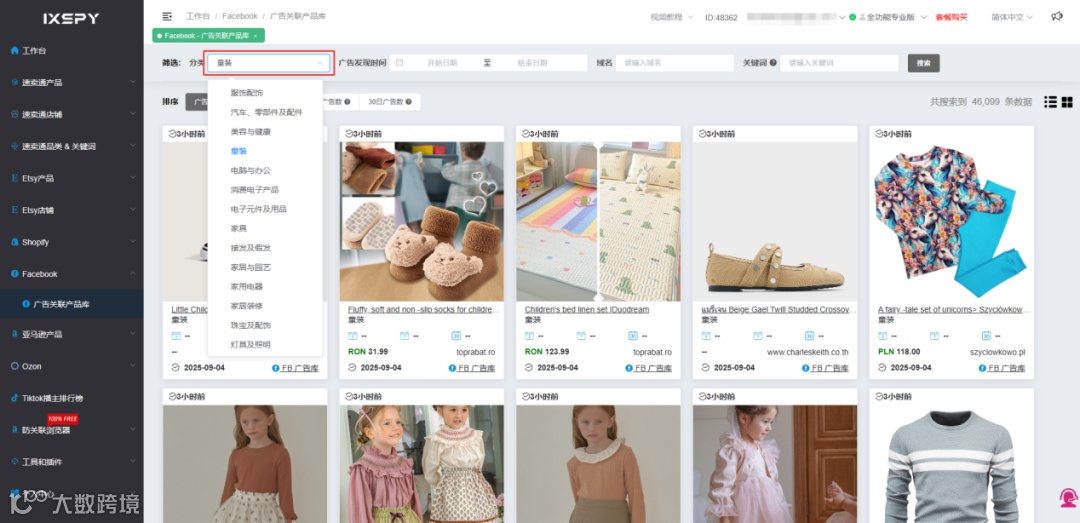
Task: Open the pink customer support headset icon
Action: [1068, 498]
